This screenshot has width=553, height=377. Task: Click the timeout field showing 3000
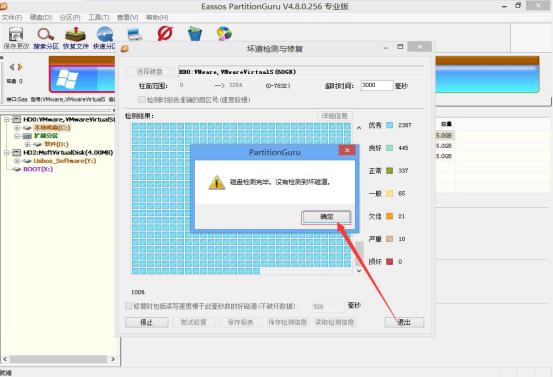(x=377, y=85)
